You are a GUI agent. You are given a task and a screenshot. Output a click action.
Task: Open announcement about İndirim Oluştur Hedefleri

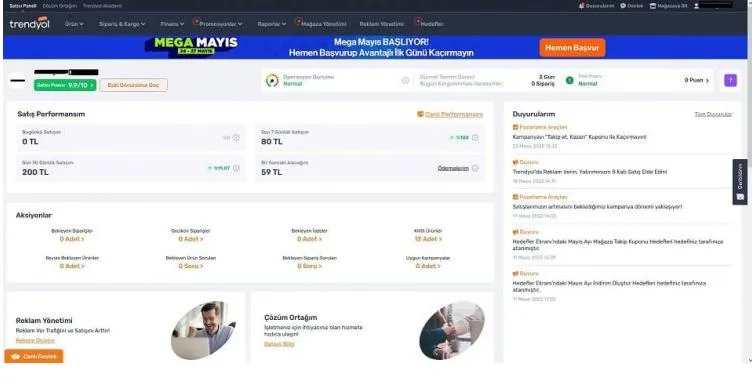(x=609, y=286)
